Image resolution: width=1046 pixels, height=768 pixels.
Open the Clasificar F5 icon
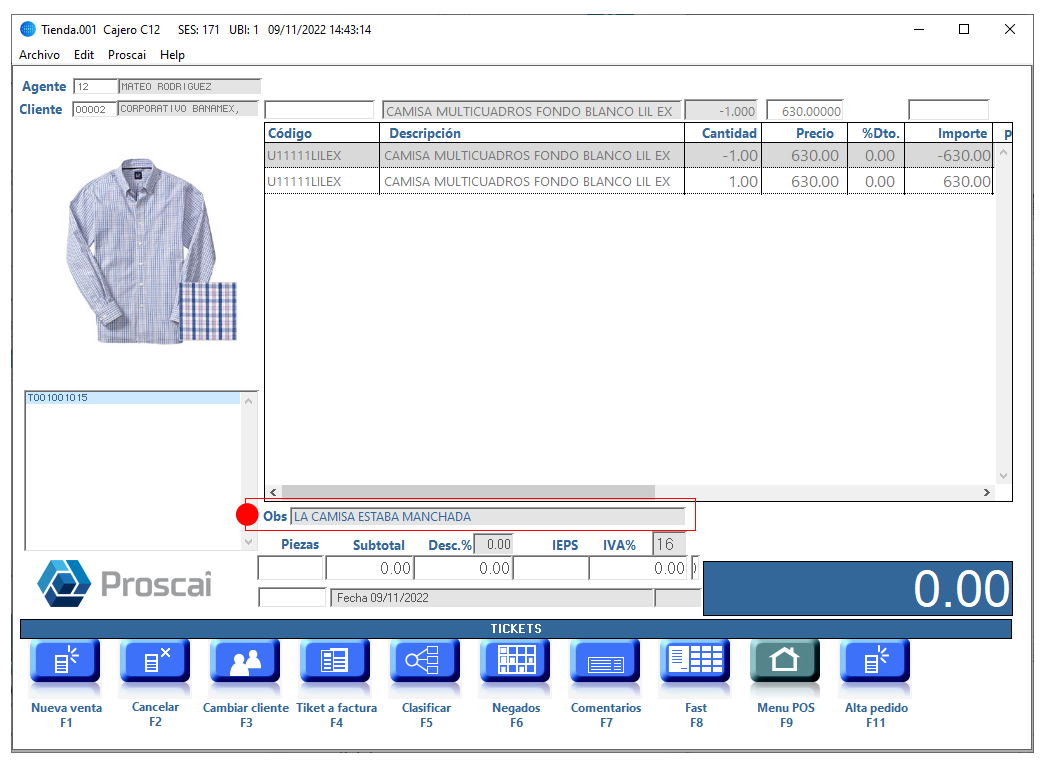[x=426, y=661]
